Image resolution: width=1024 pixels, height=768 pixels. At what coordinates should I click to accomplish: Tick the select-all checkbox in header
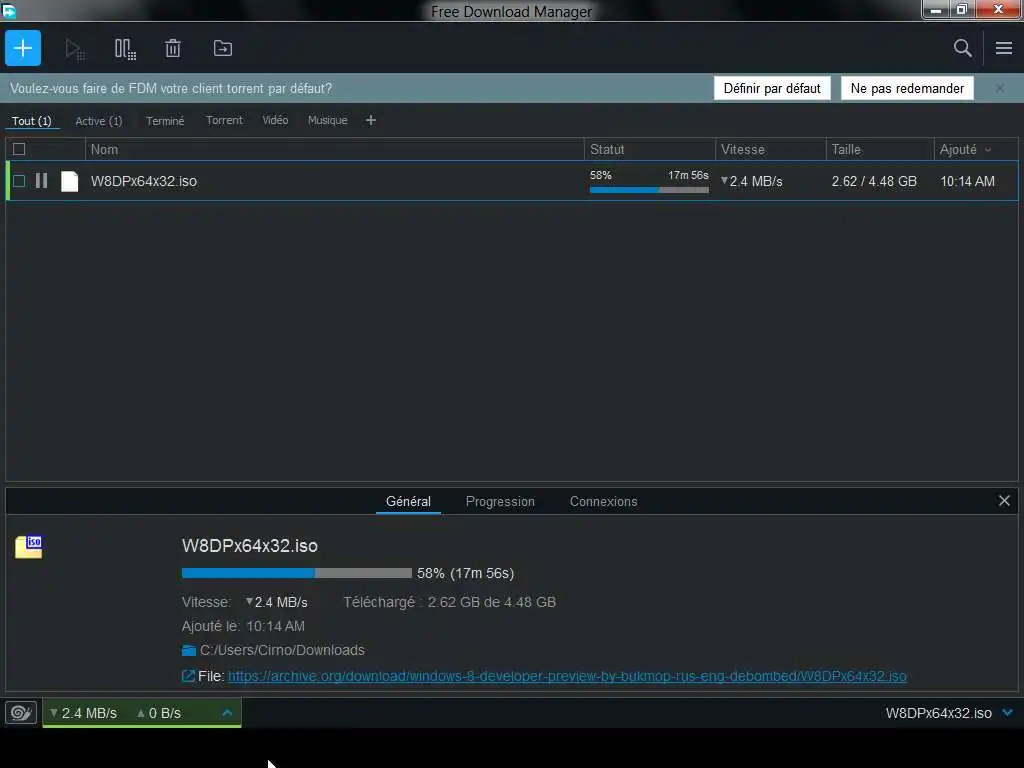click(x=19, y=149)
